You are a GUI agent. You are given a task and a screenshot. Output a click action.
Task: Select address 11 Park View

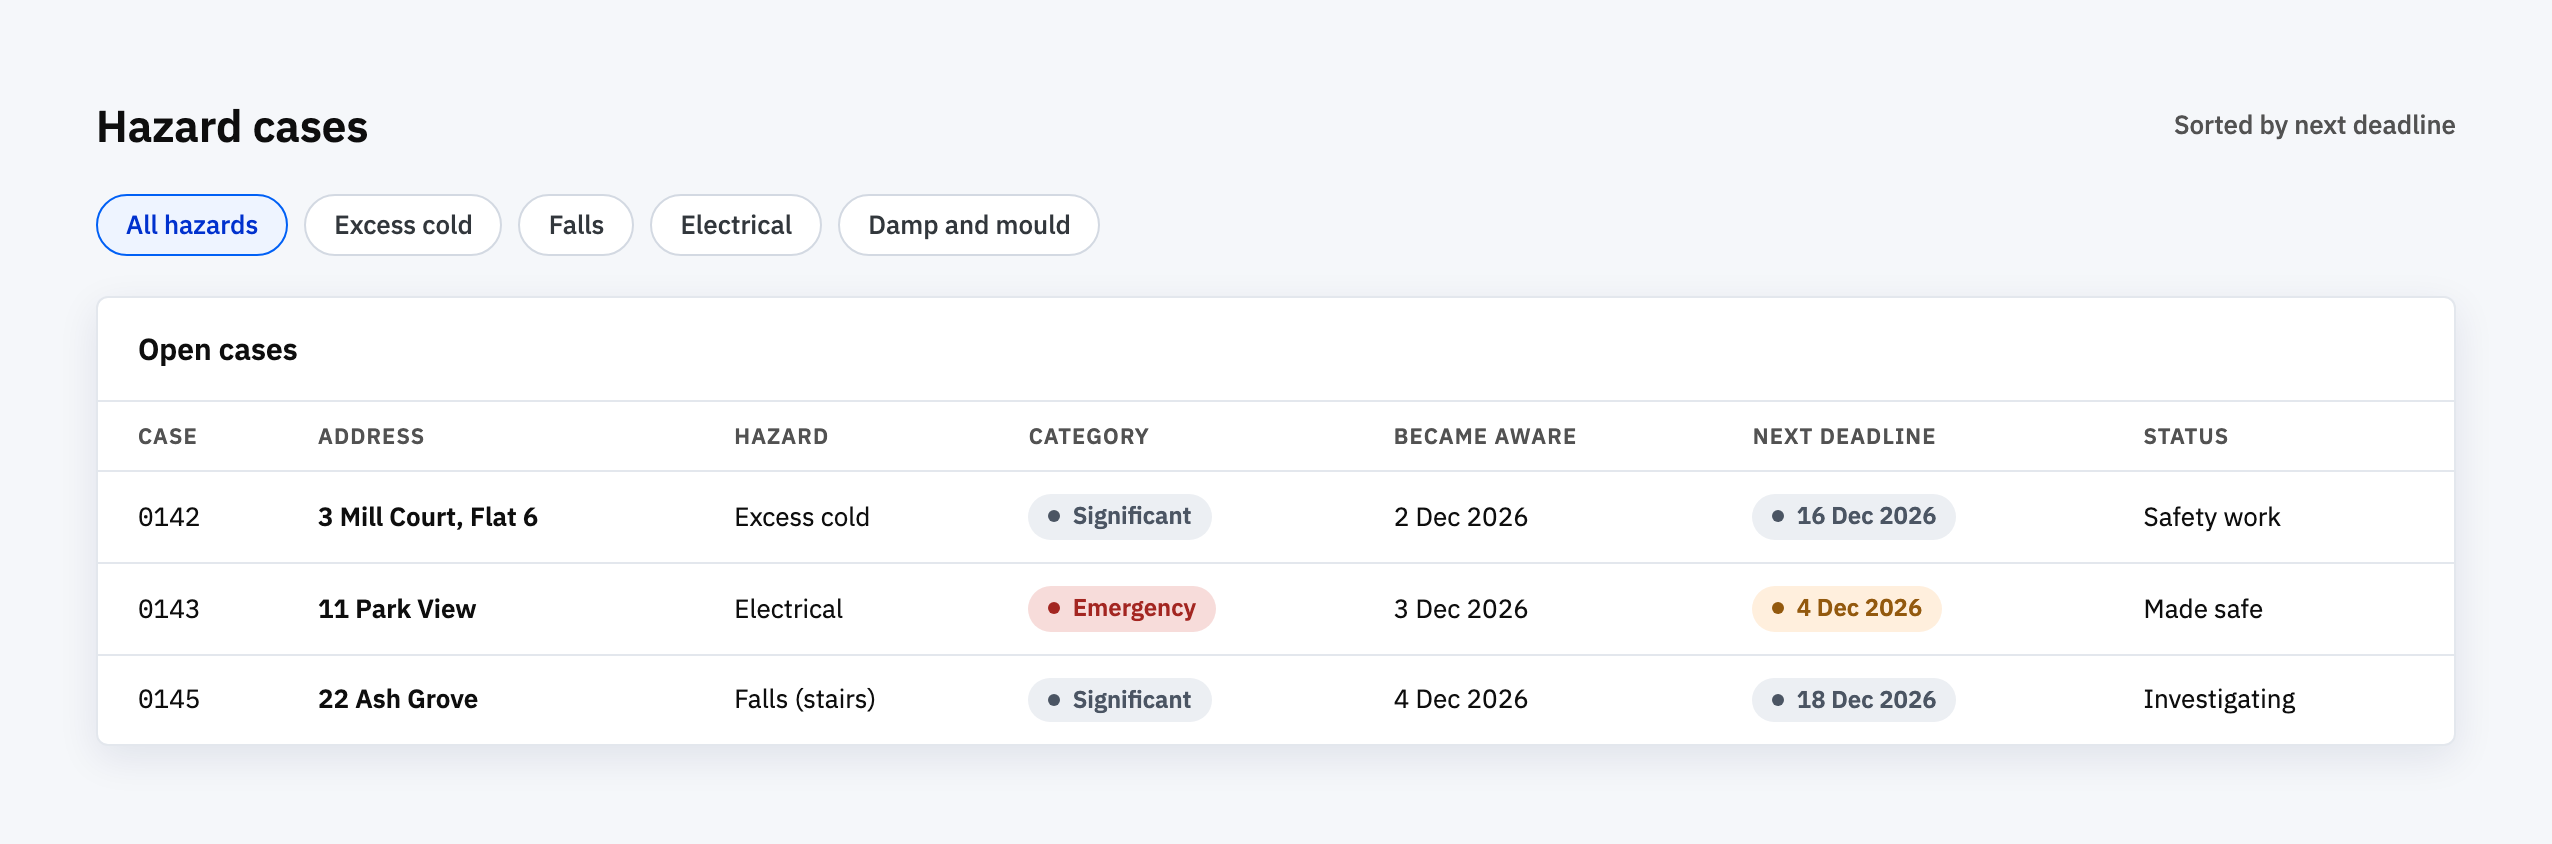(x=397, y=609)
